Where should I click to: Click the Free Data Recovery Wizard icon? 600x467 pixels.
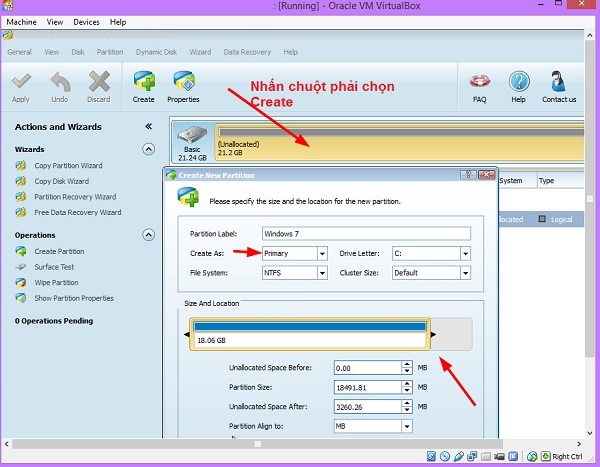pyautogui.click(x=21, y=212)
